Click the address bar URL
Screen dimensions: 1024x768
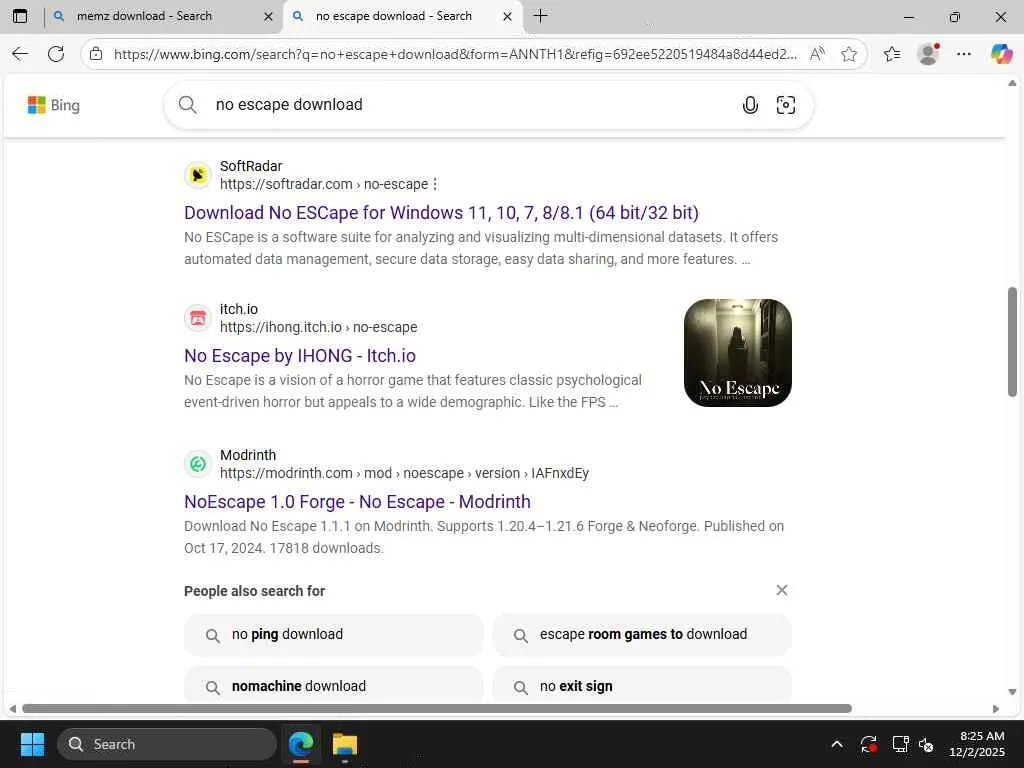pyautogui.click(x=455, y=54)
